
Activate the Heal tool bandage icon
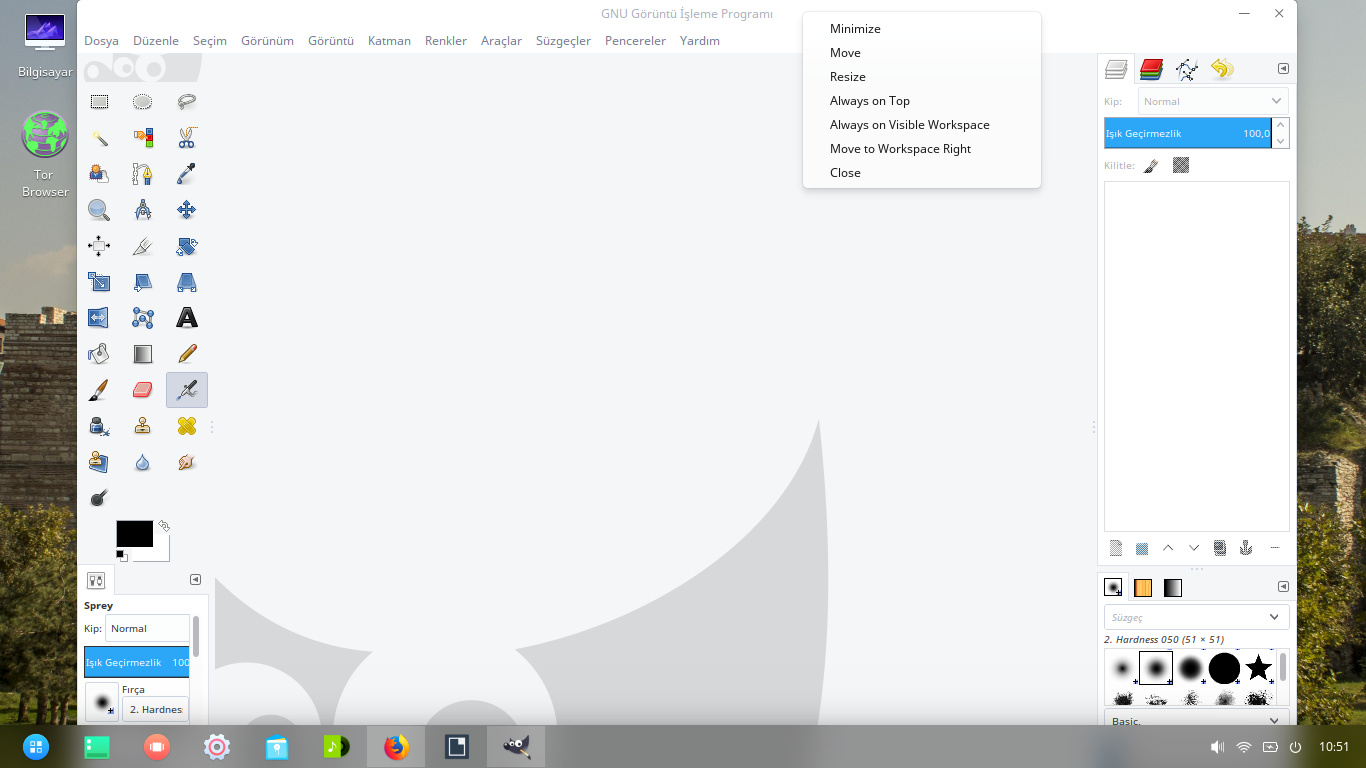point(187,426)
